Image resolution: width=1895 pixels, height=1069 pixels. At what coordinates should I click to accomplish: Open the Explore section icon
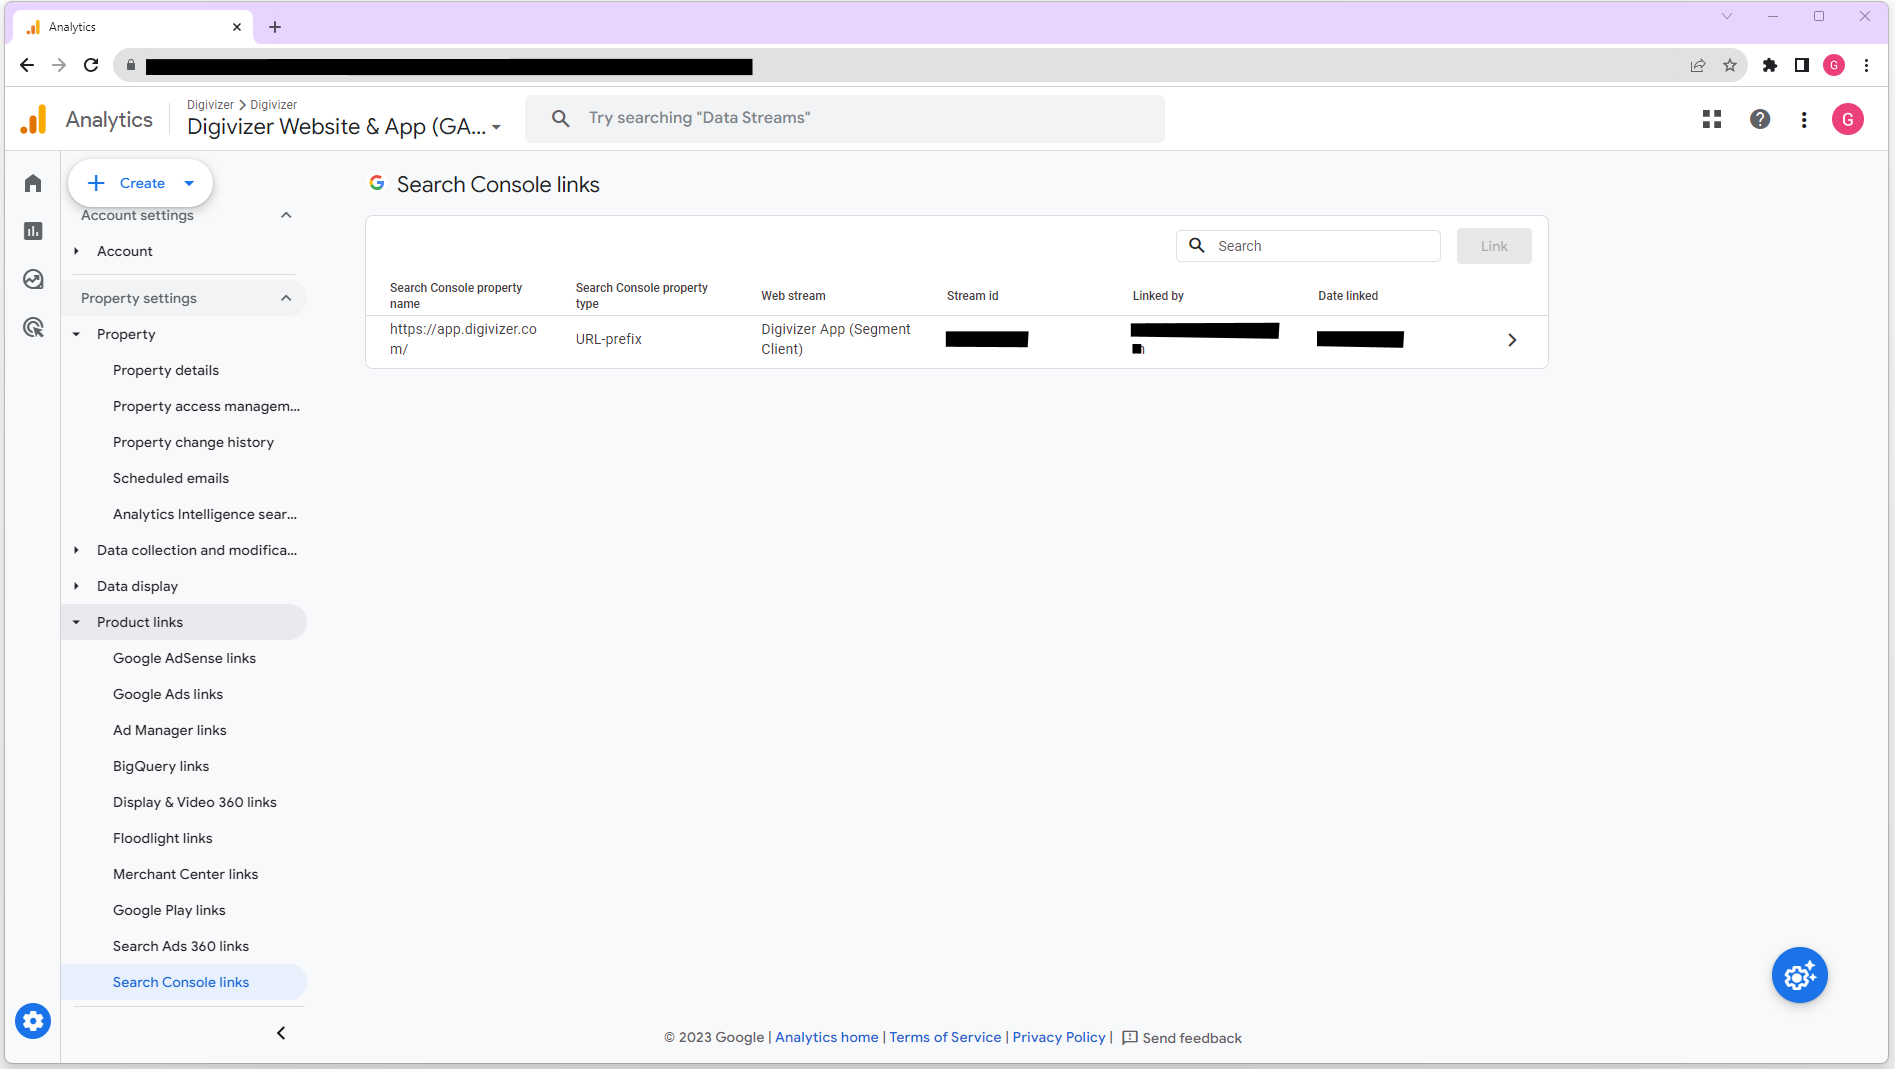33,280
